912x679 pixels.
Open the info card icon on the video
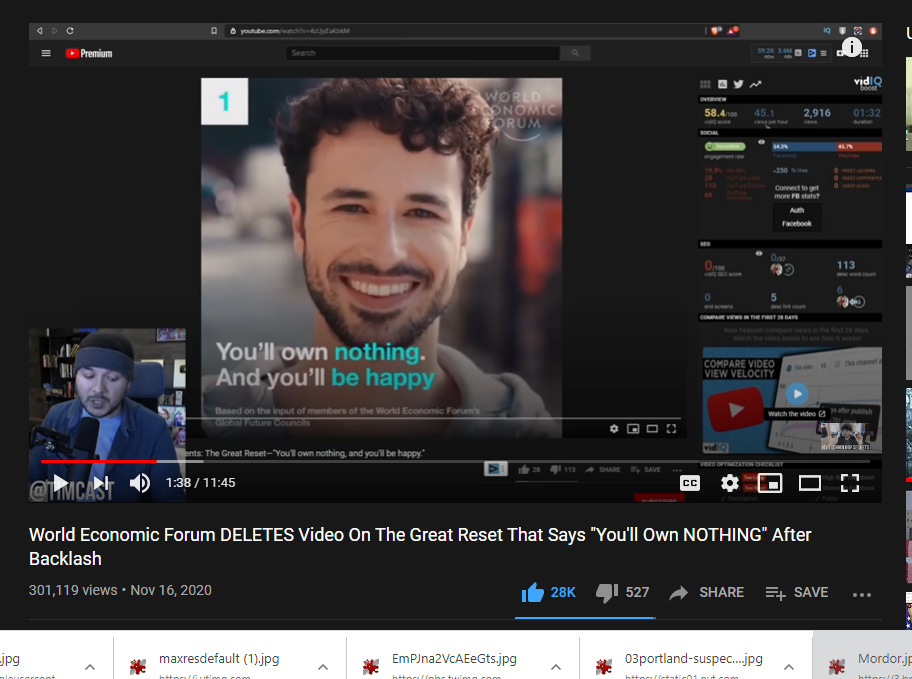(x=852, y=47)
